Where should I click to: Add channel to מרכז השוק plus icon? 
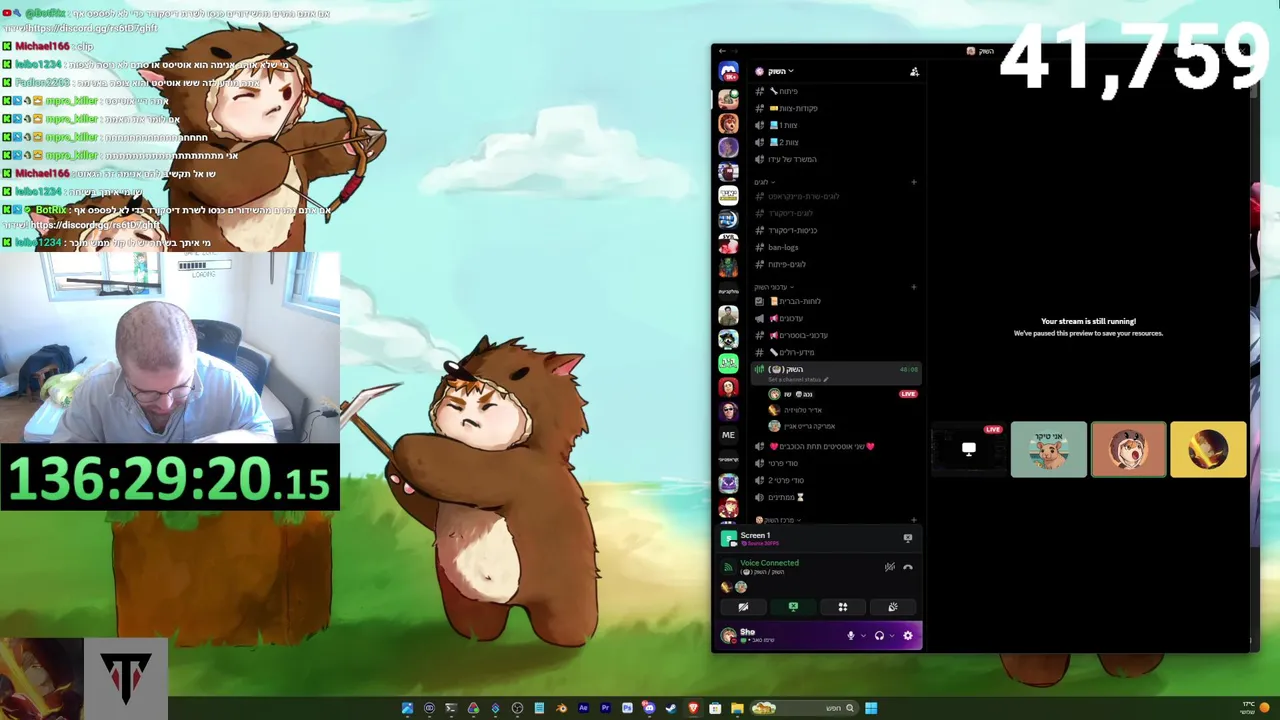point(914,520)
